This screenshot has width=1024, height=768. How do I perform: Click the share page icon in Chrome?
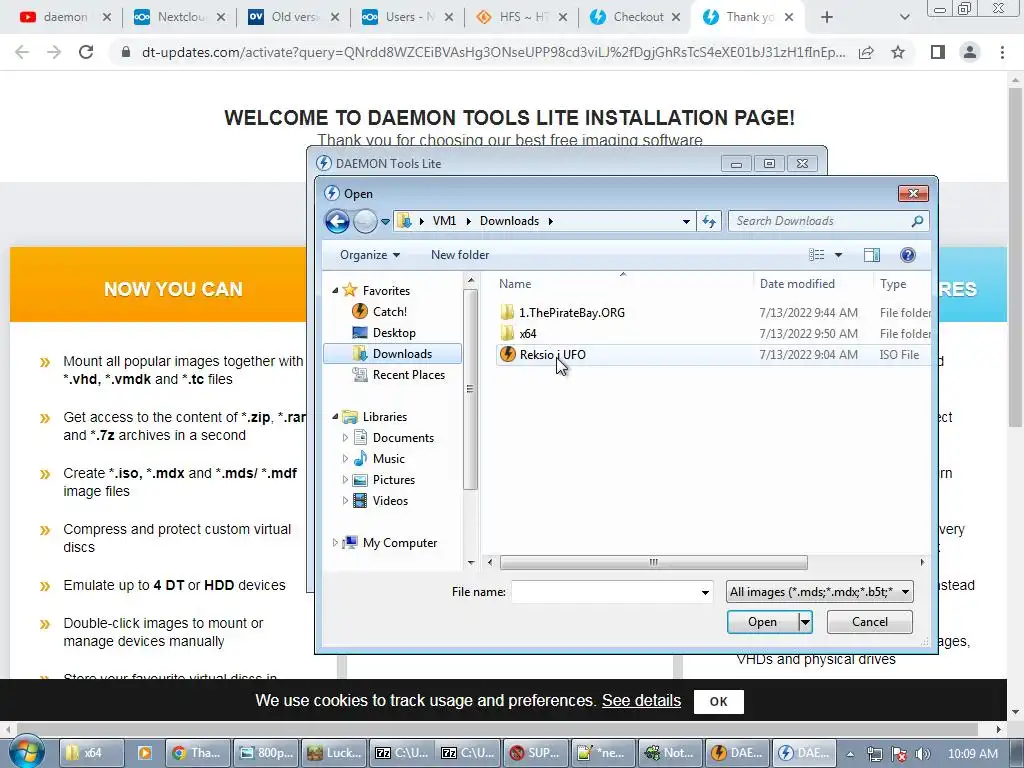pyautogui.click(x=866, y=52)
